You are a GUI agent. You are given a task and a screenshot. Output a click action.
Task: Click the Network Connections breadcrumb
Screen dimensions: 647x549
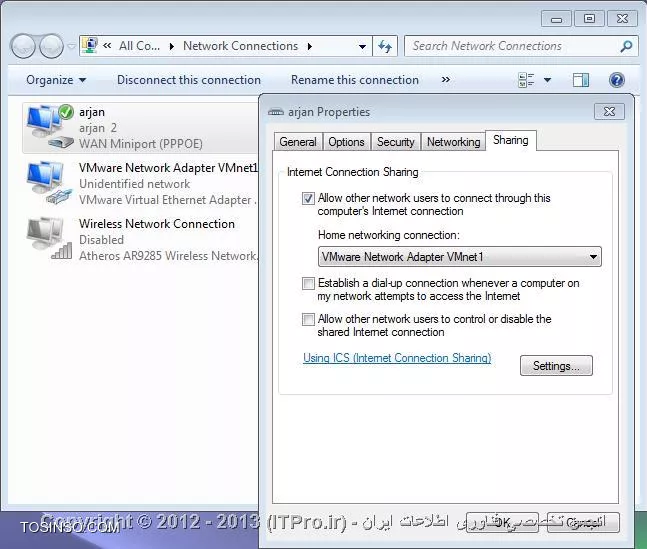tap(240, 46)
